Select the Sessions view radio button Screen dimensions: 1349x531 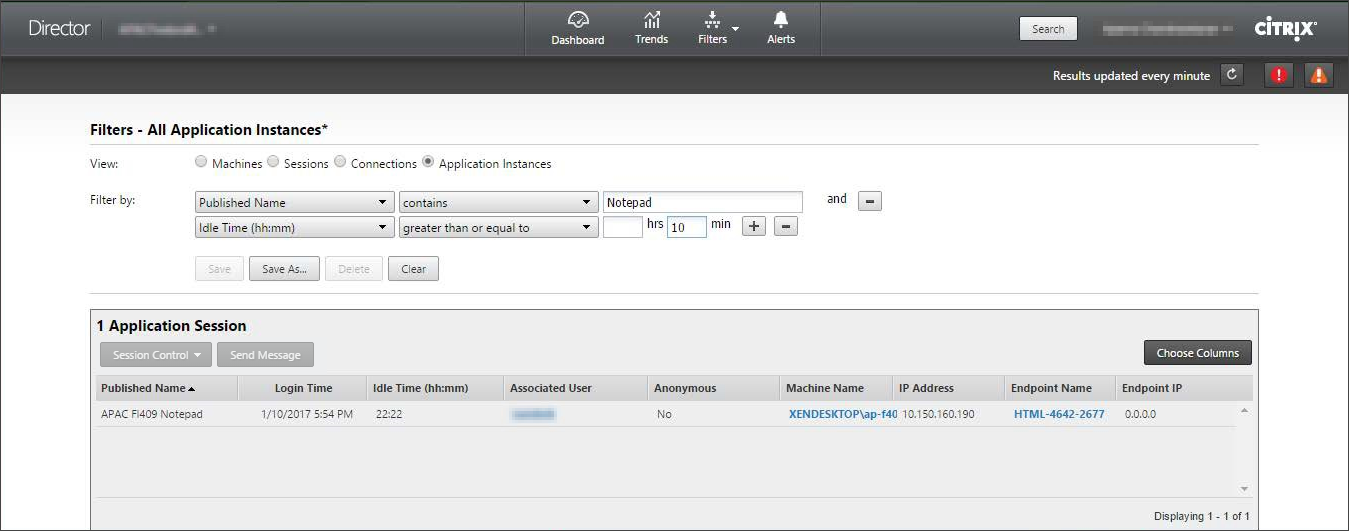pyautogui.click(x=273, y=163)
